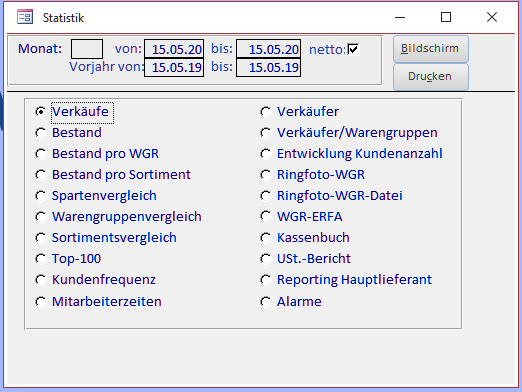
Task: Choose the Alarme radio option
Action: 266,302
